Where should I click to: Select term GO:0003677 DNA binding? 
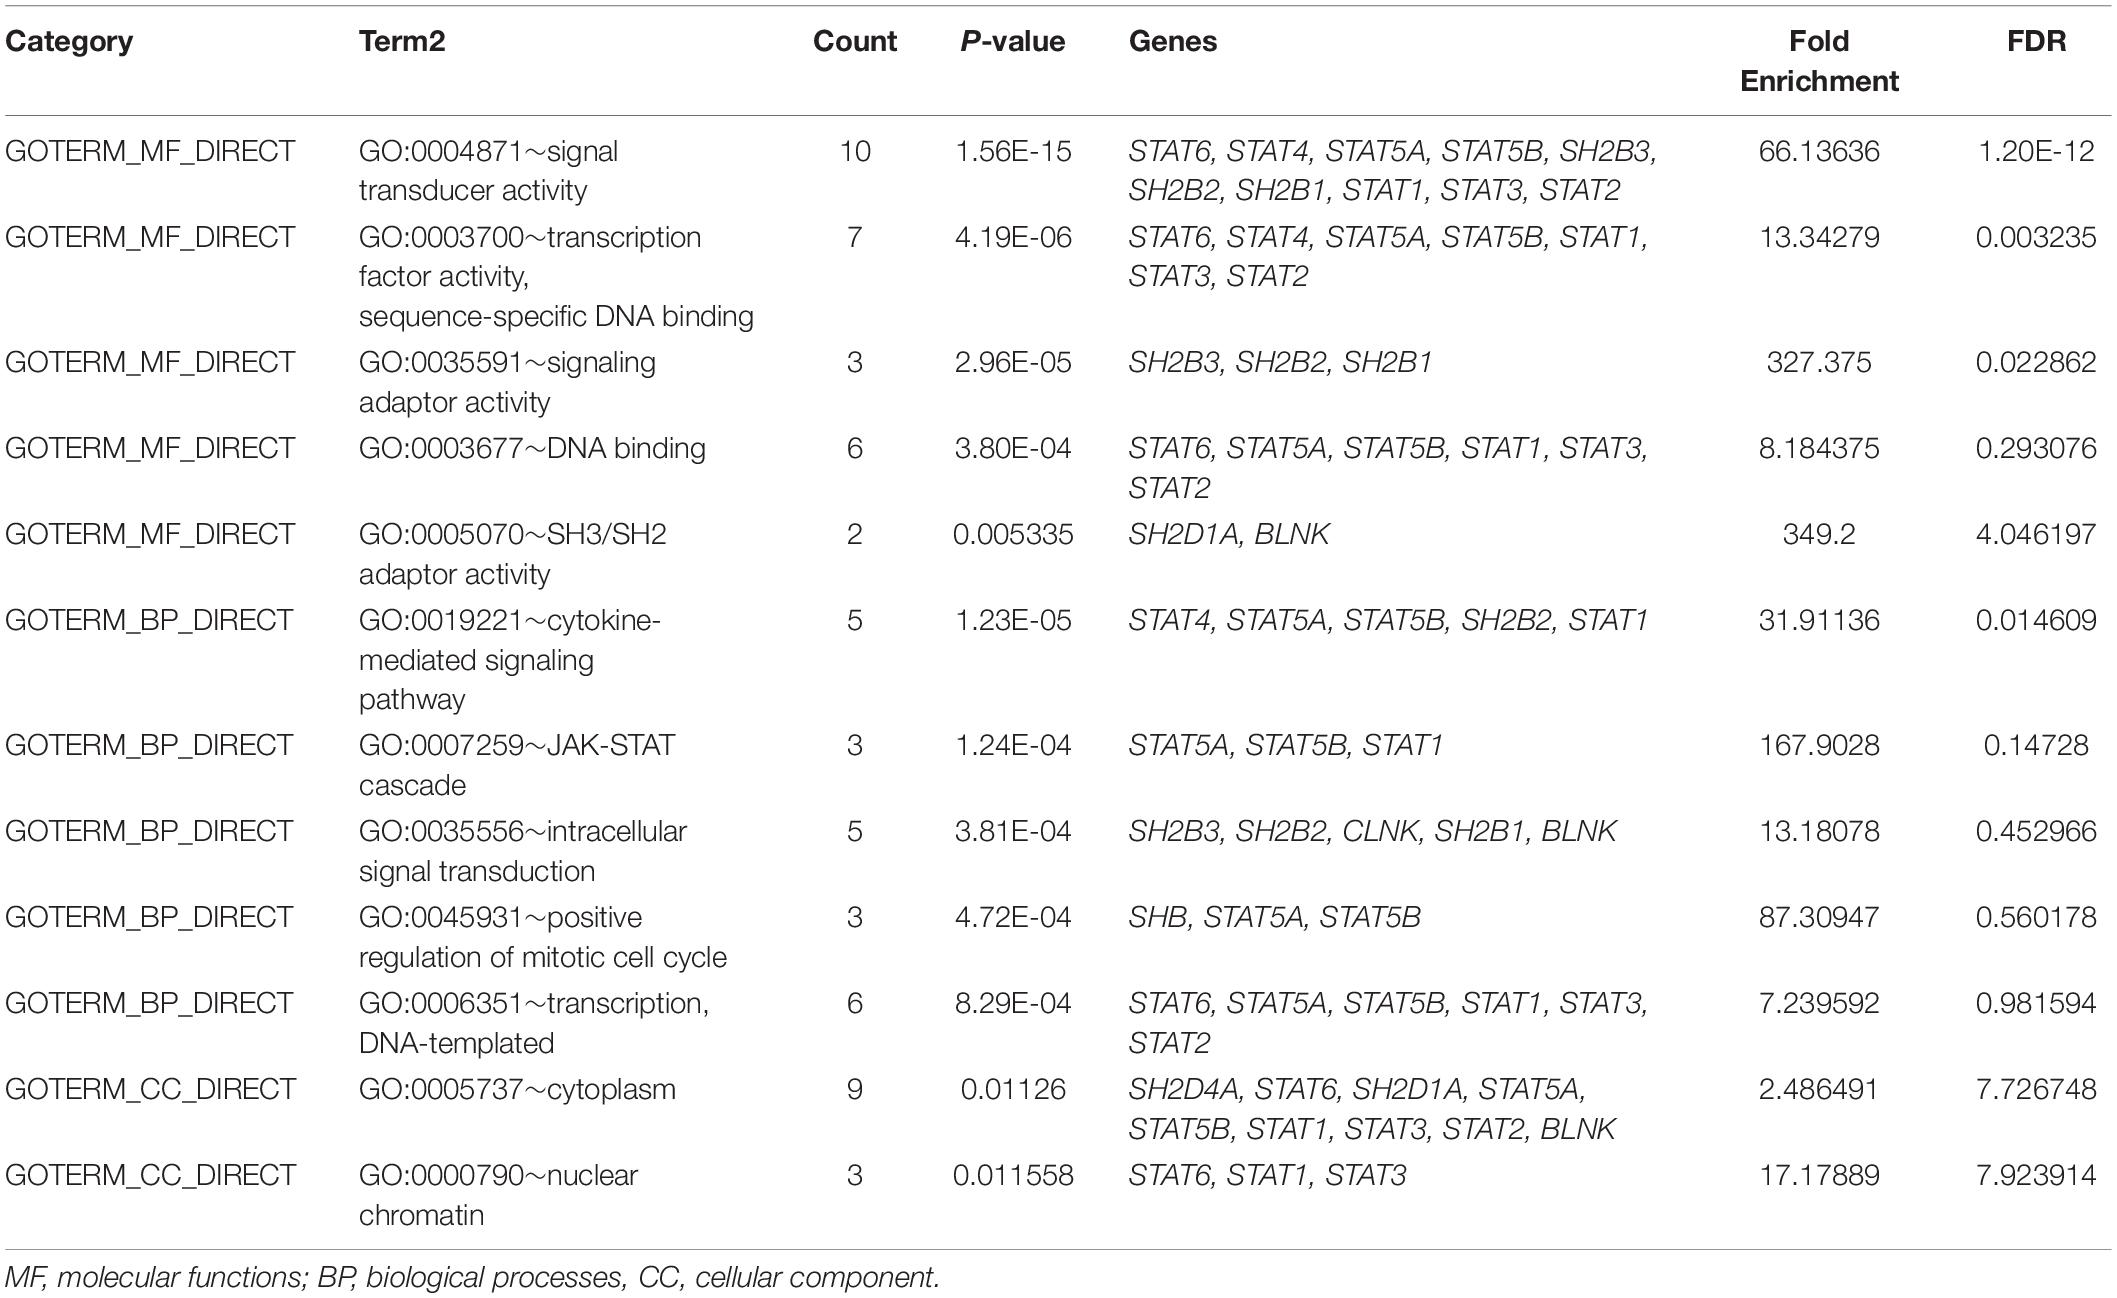(532, 449)
